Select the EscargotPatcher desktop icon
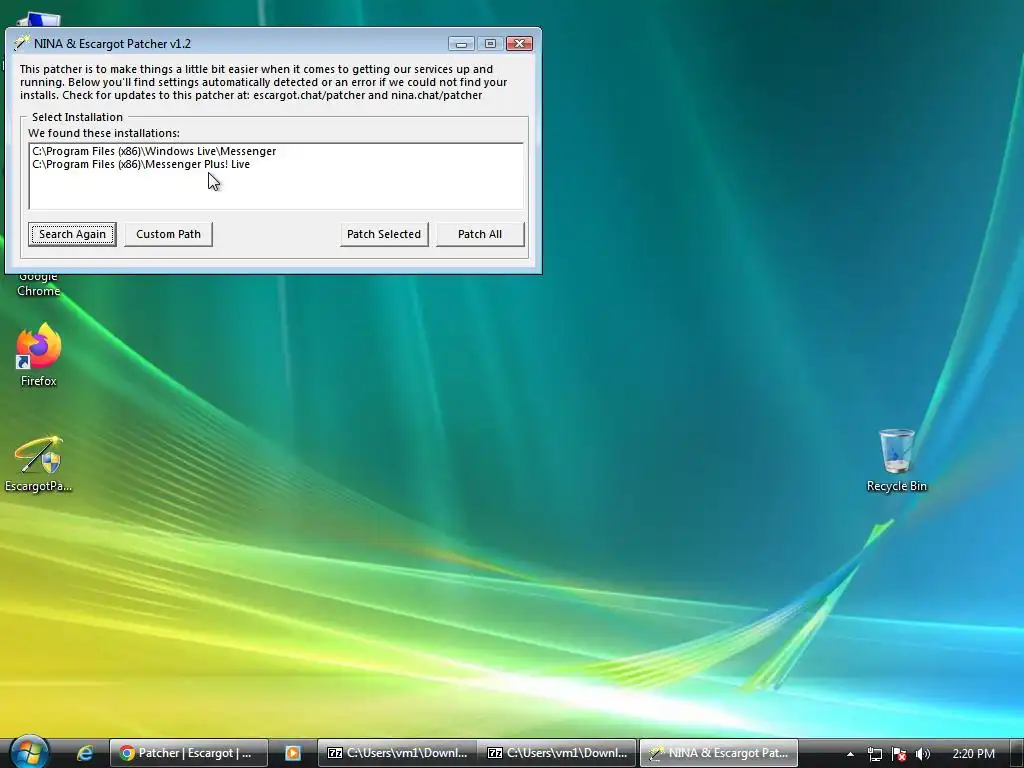 coord(39,464)
